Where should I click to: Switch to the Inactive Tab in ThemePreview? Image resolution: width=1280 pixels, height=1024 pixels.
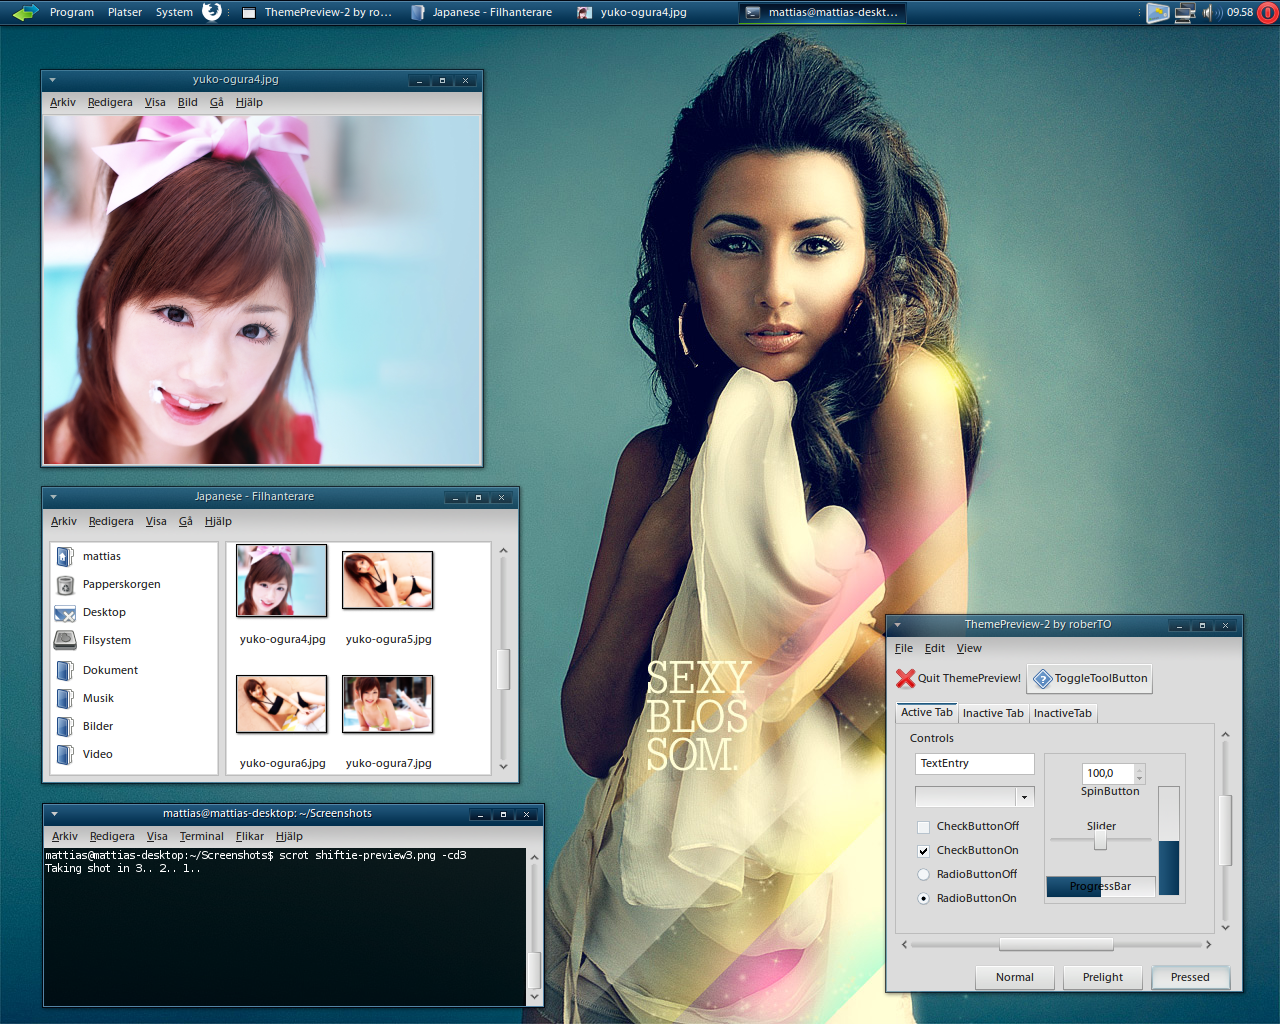pos(993,714)
